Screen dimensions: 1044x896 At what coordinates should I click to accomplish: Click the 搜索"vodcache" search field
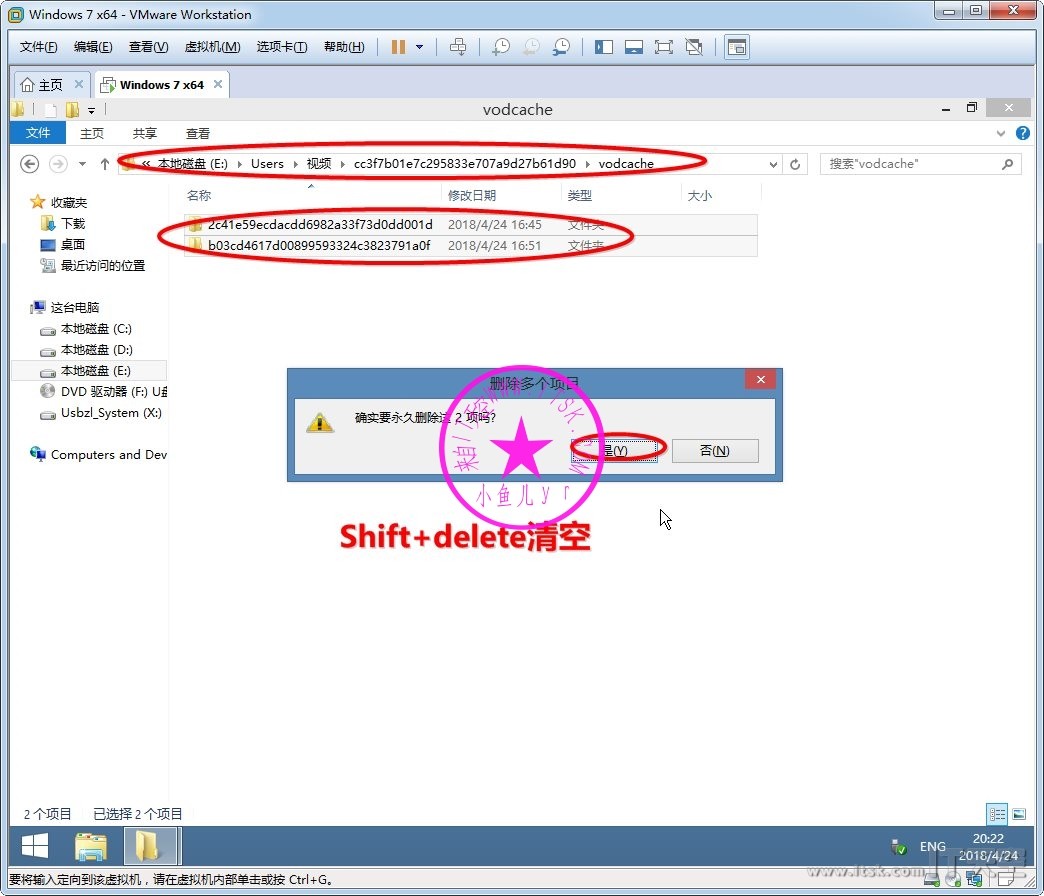point(910,164)
